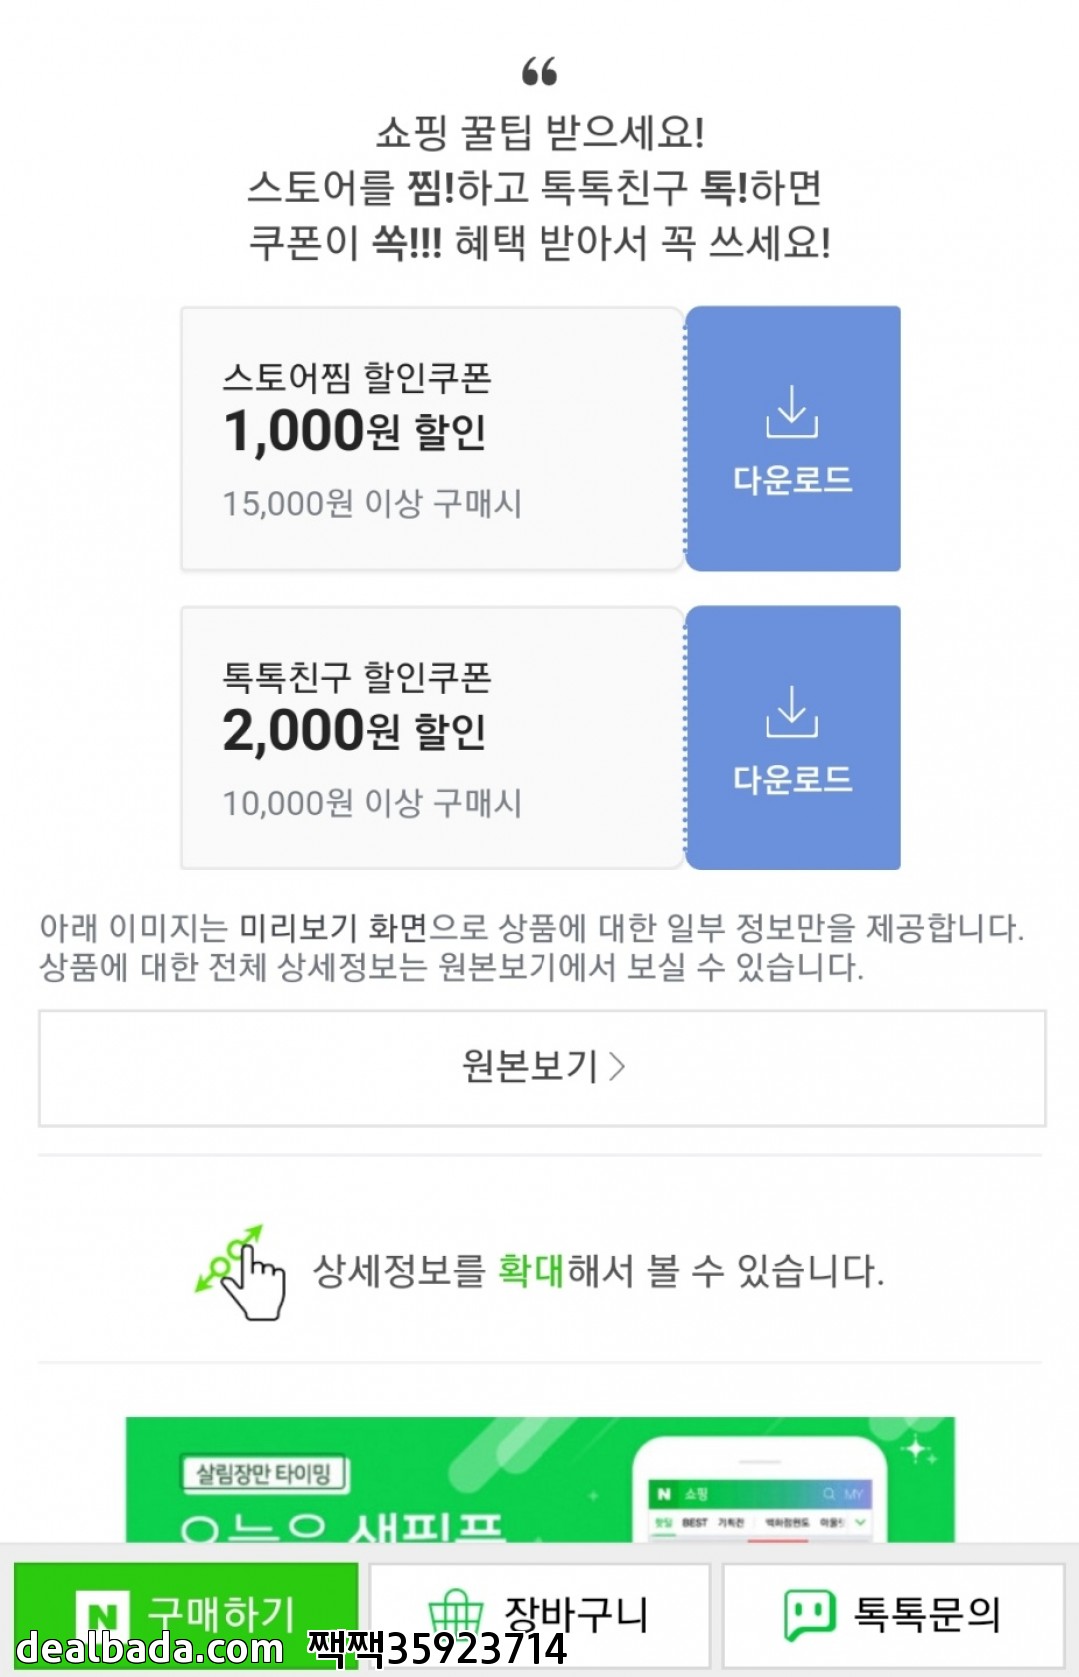
Task: Click the download arrow icon on 톡톡친구 coupon
Action: [792, 711]
